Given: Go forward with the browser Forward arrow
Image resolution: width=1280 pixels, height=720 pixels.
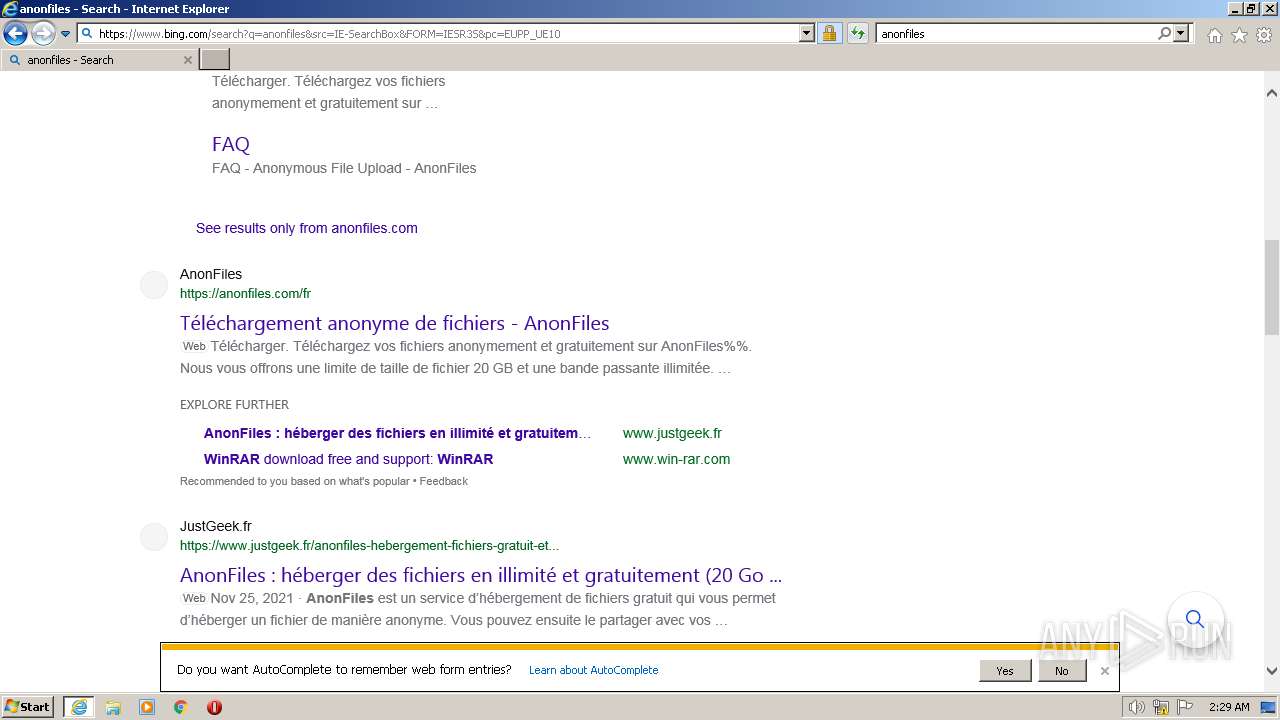Looking at the screenshot, I should tap(42, 33).
